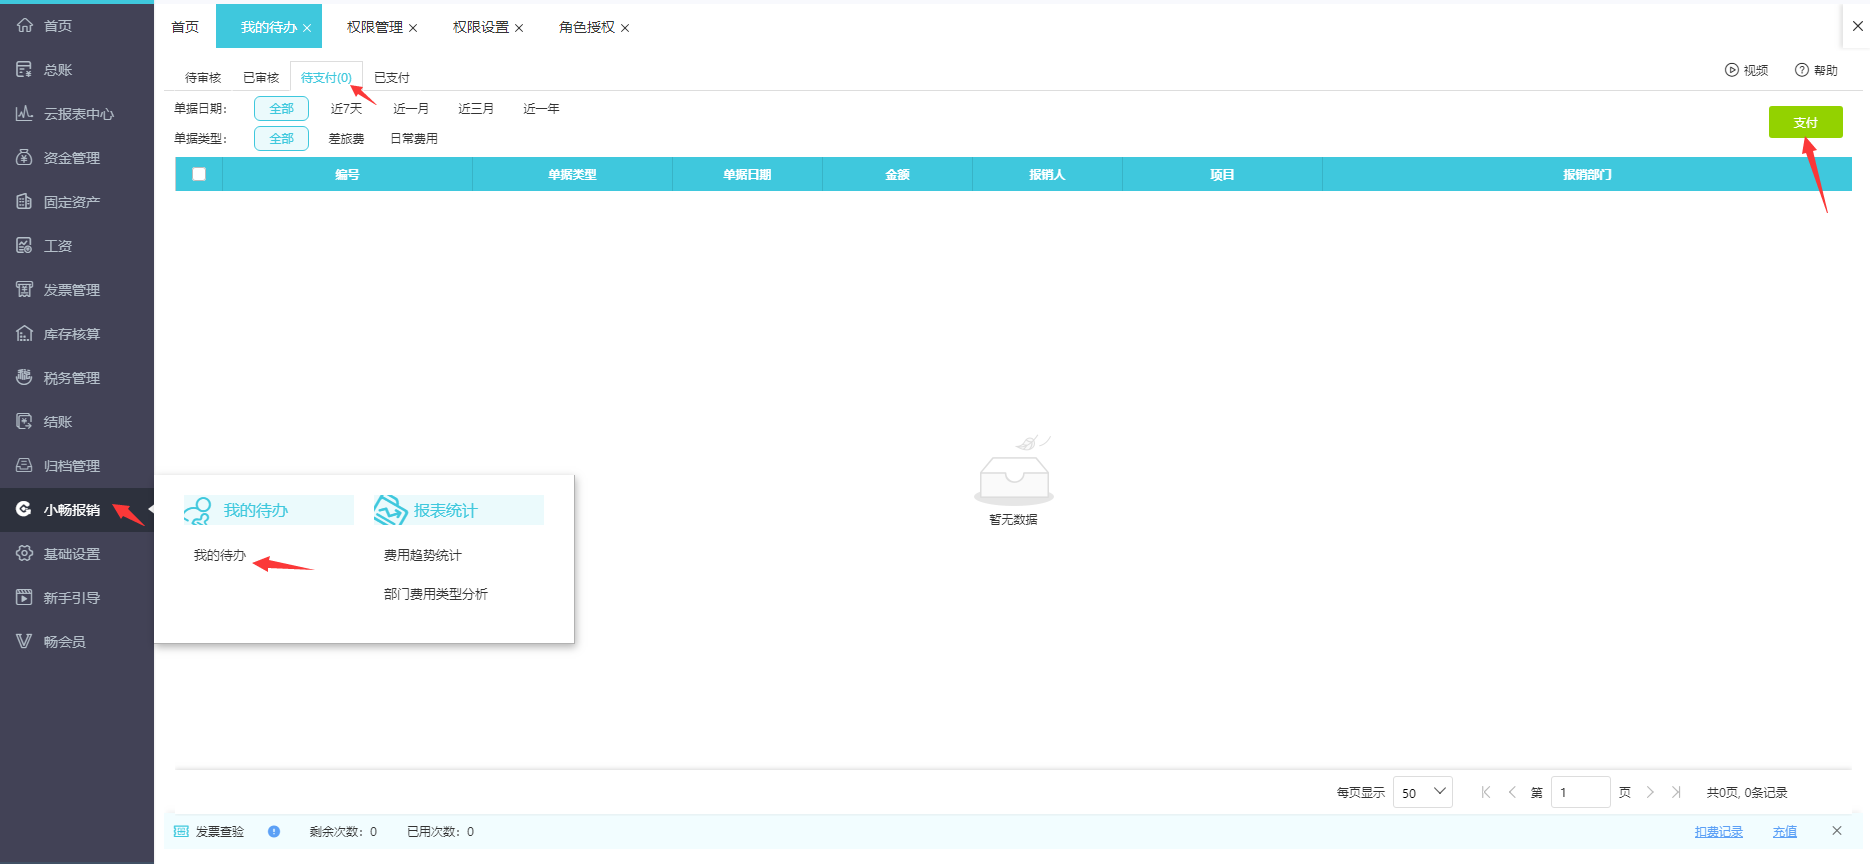1870x864 pixels.
Task: Filter 单据日期 by 近一月
Action: click(411, 109)
